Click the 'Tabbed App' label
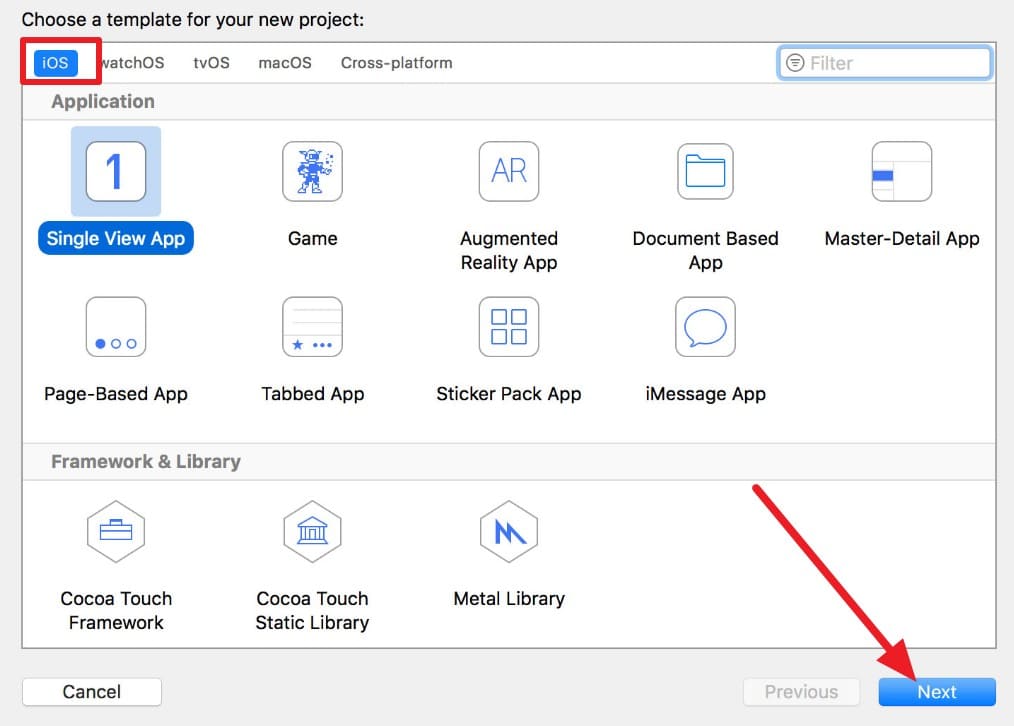Screen dimensions: 1014x726 click(312, 394)
